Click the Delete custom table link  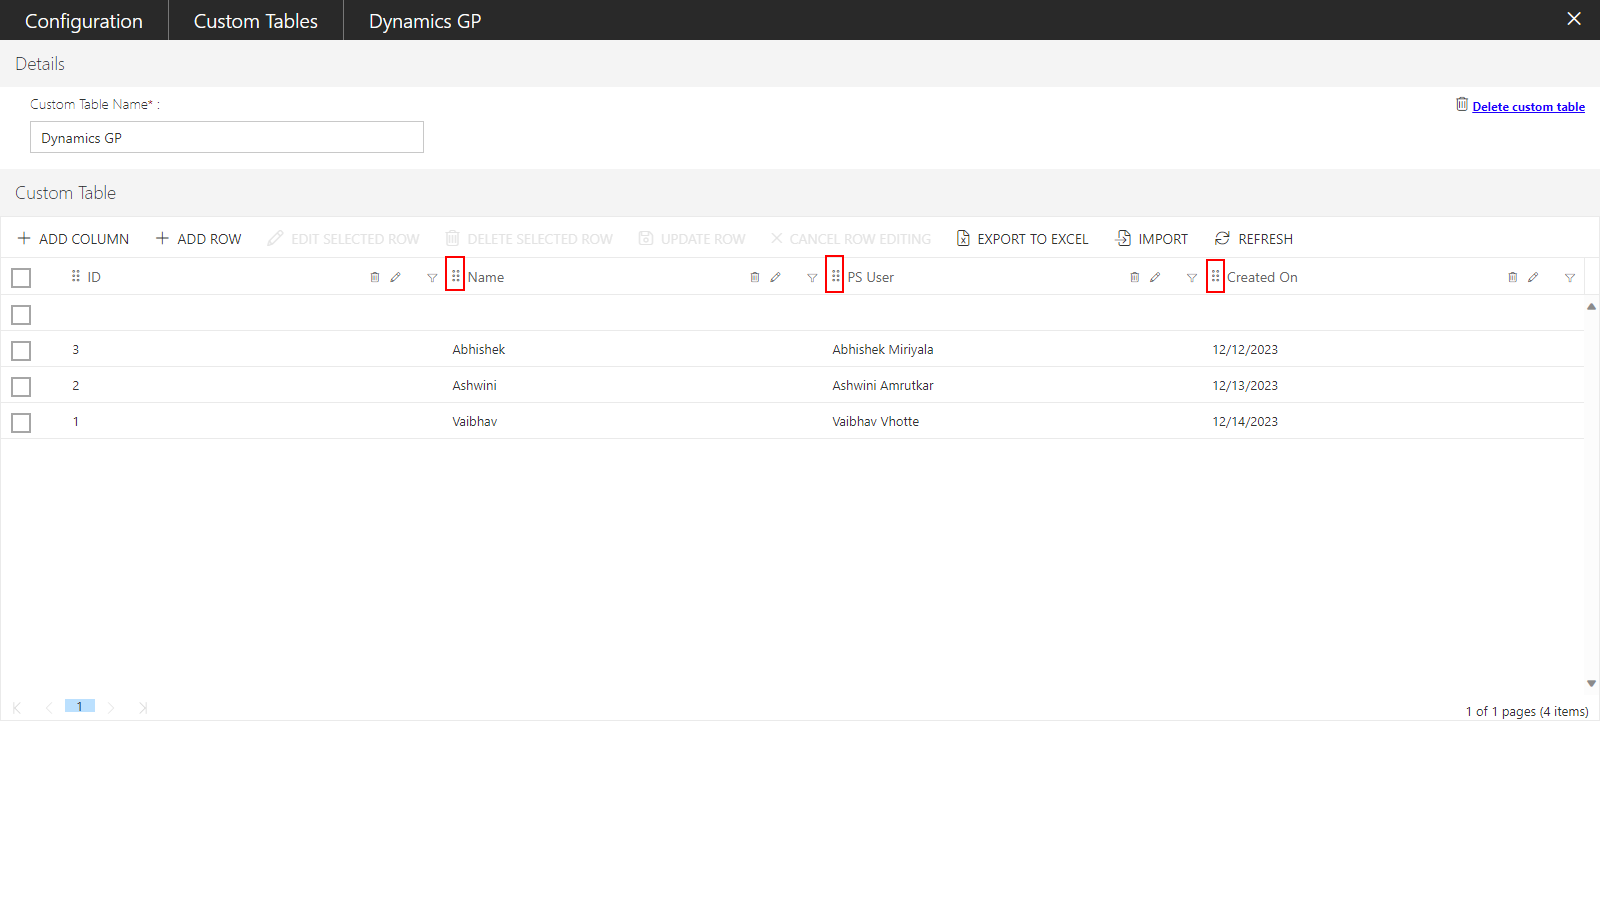(1528, 107)
